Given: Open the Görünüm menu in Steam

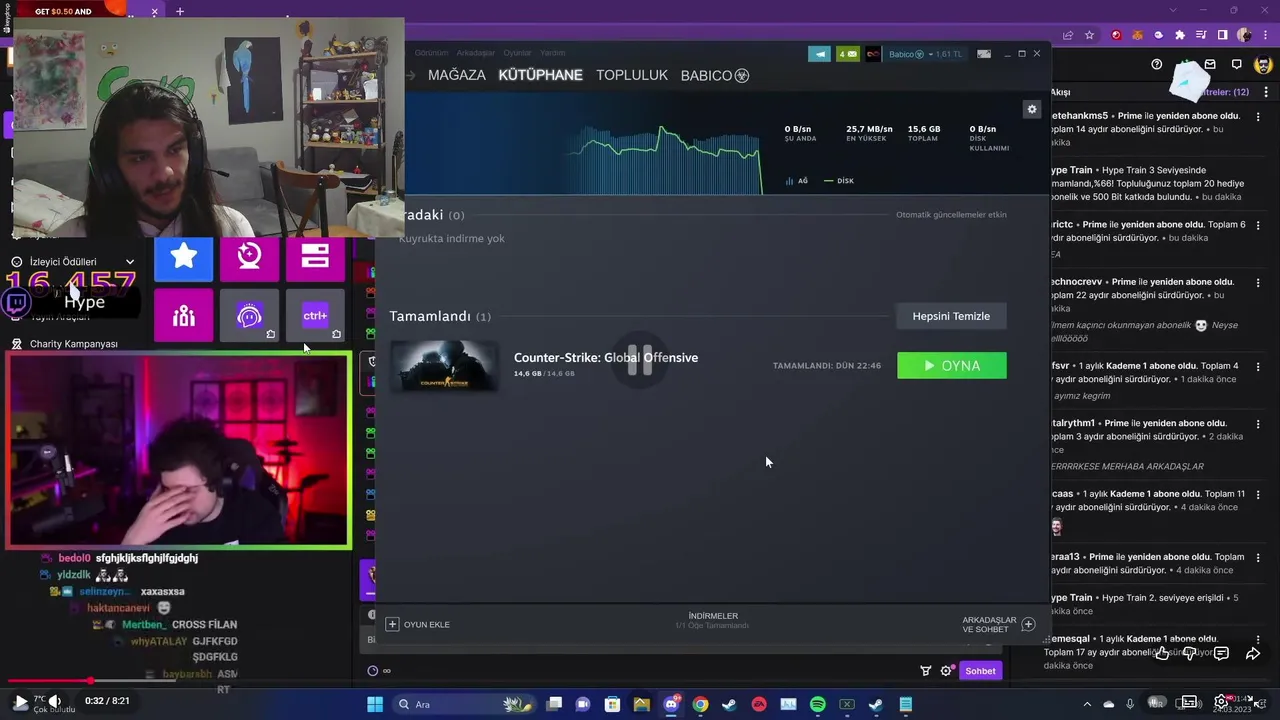Looking at the screenshot, I should 432,53.
